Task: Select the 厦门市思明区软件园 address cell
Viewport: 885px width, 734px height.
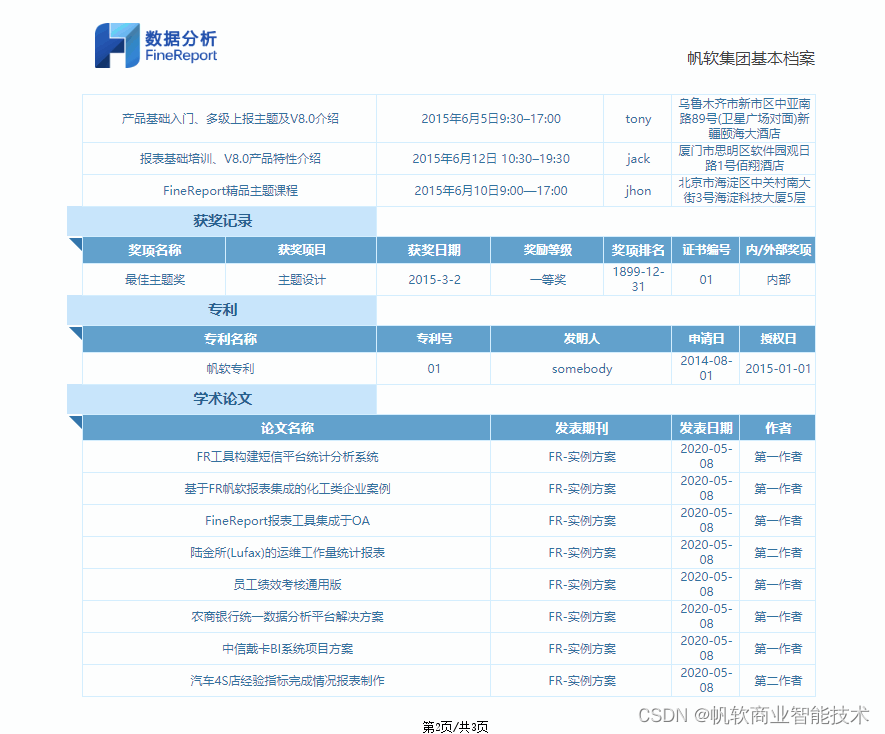Action: click(x=744, y=159)
